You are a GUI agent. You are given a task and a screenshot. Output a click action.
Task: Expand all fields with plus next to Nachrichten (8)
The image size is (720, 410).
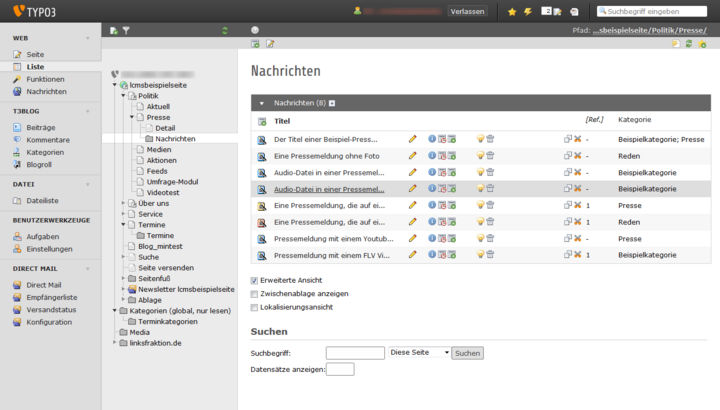pos(332,103)
